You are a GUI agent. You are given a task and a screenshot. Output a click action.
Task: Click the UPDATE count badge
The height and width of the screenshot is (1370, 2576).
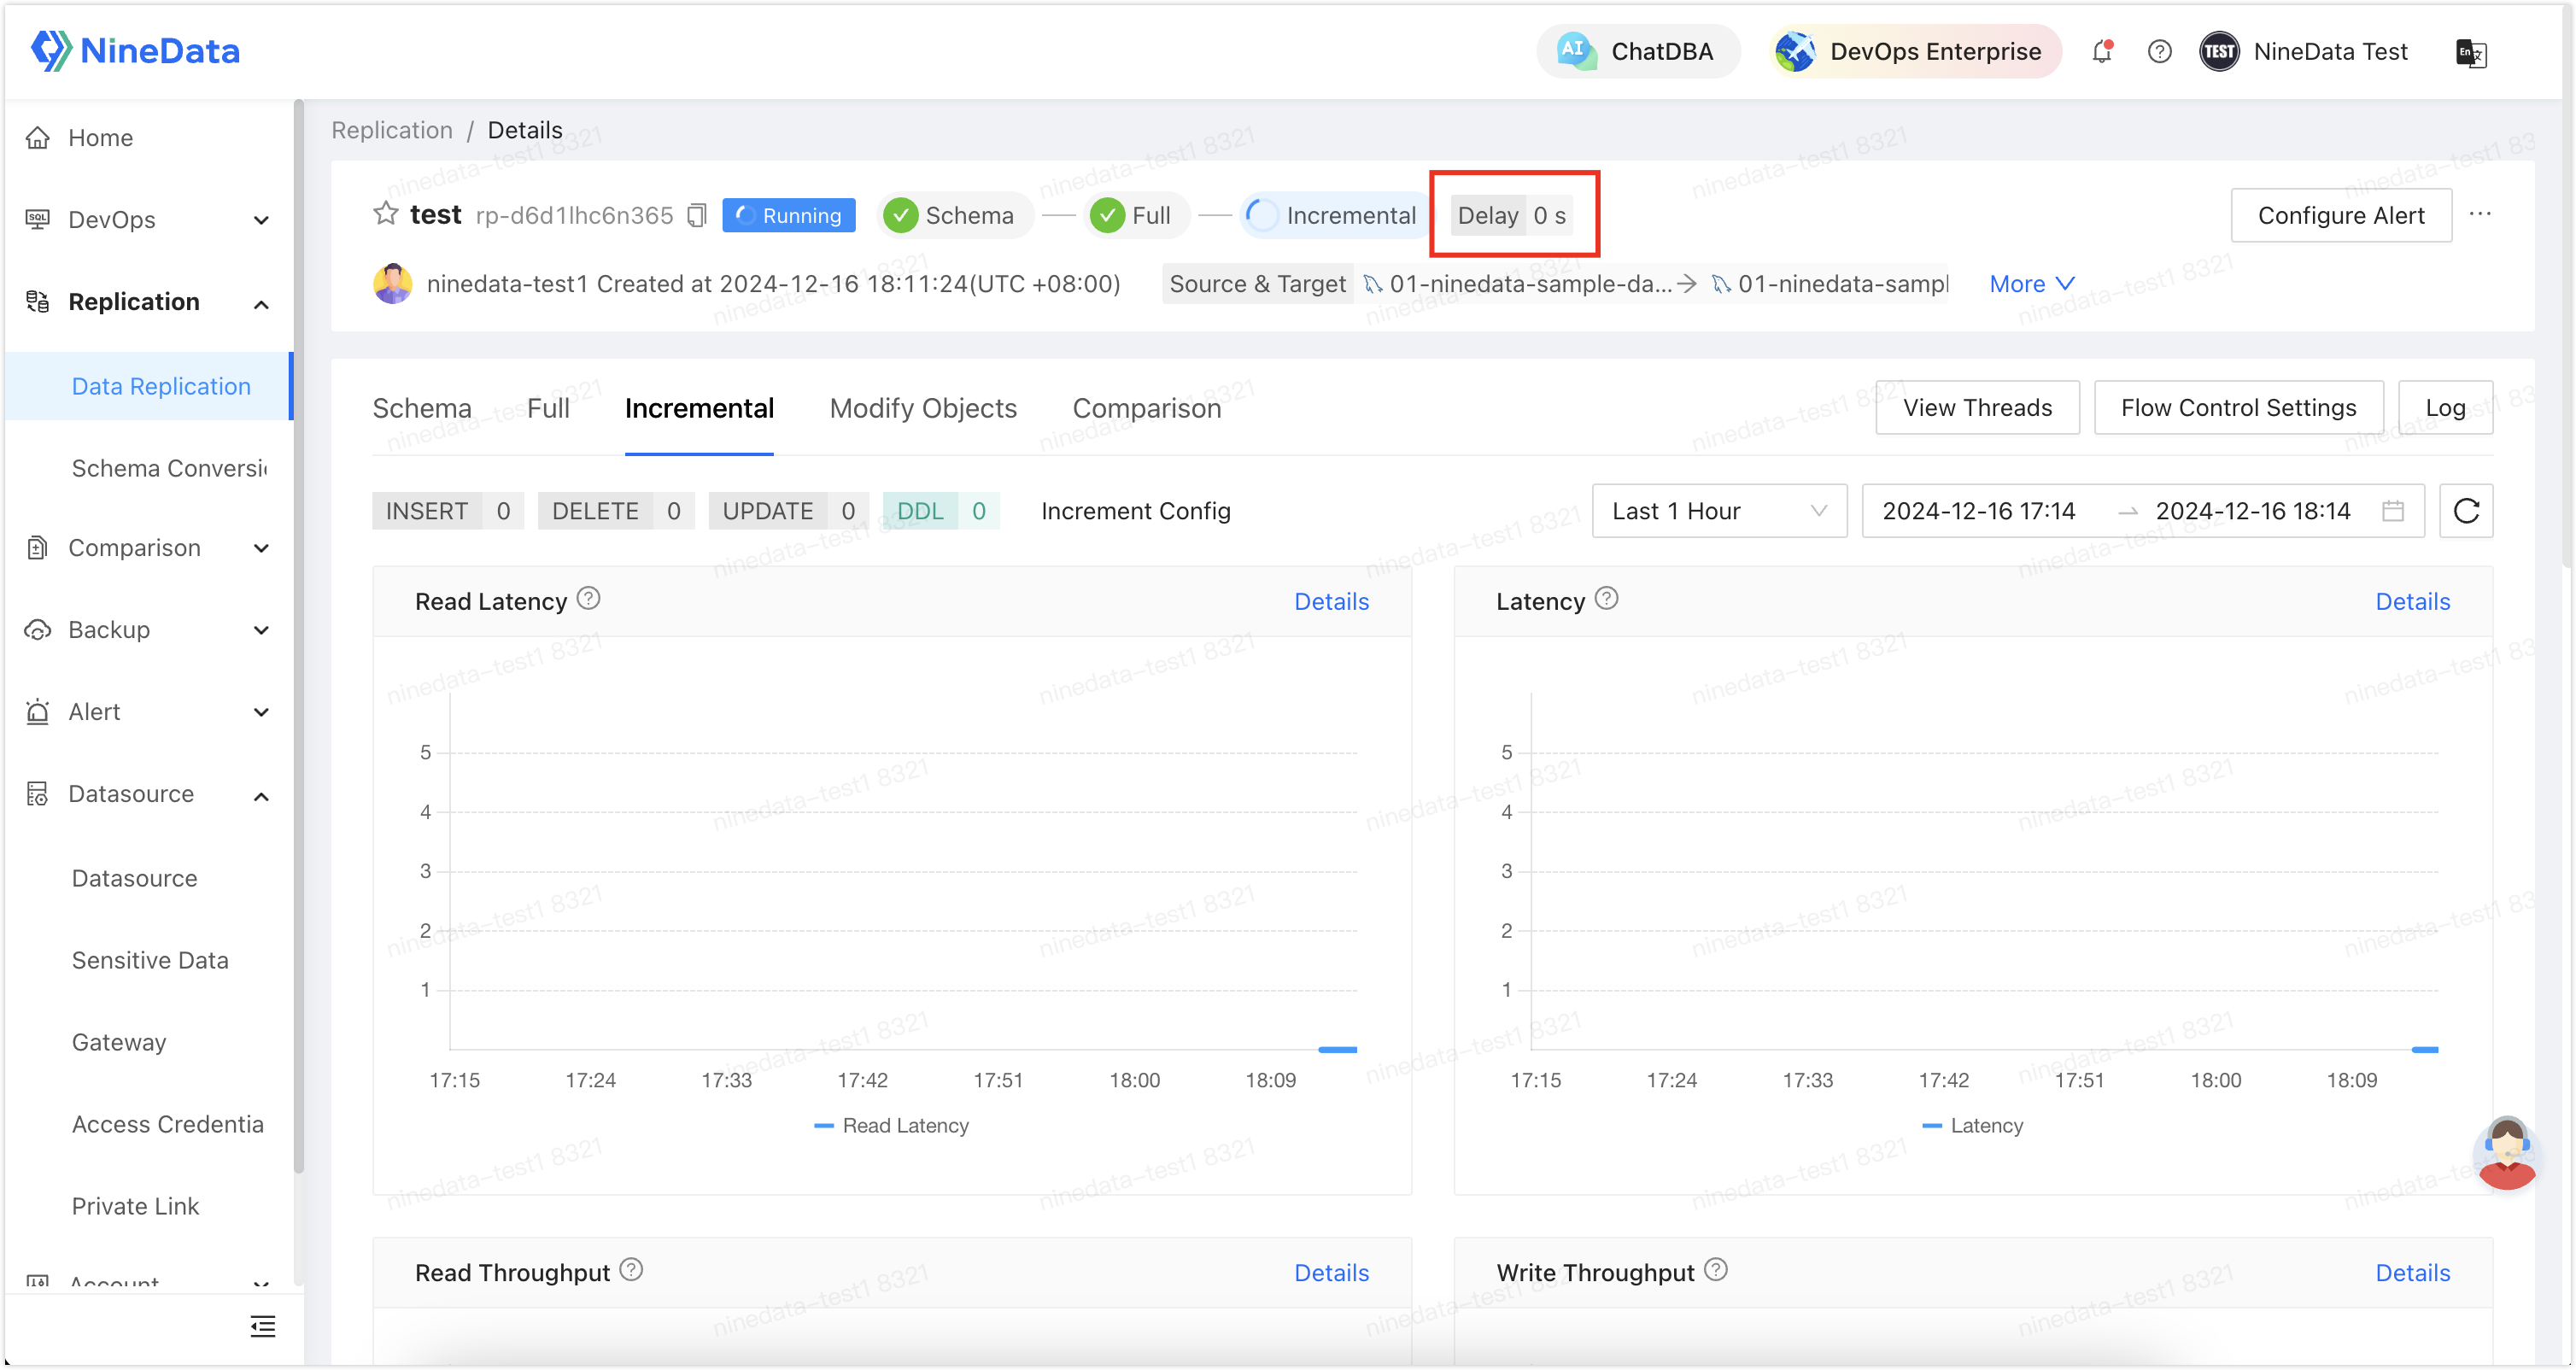click(x=789, y=511)
